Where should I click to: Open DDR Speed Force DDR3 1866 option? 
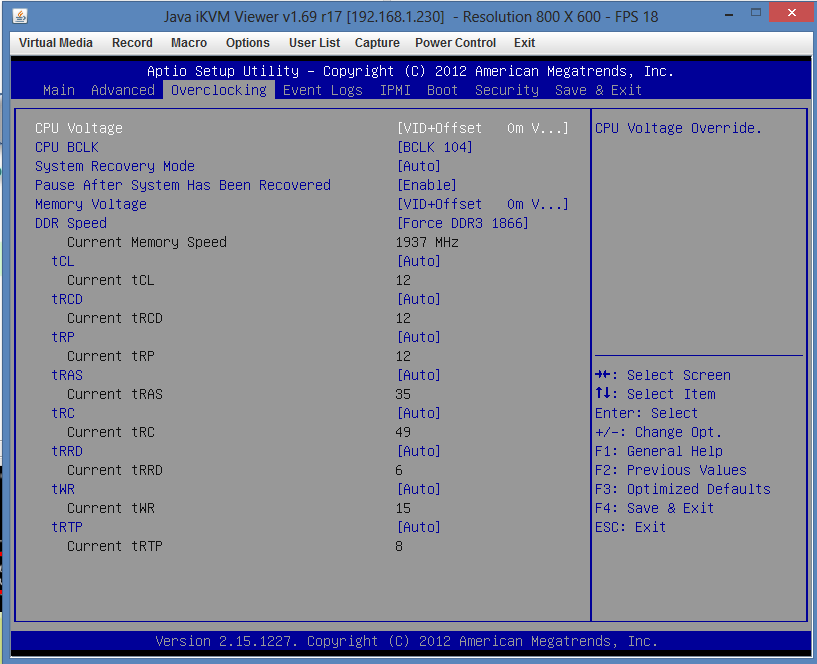click(463, 223)
